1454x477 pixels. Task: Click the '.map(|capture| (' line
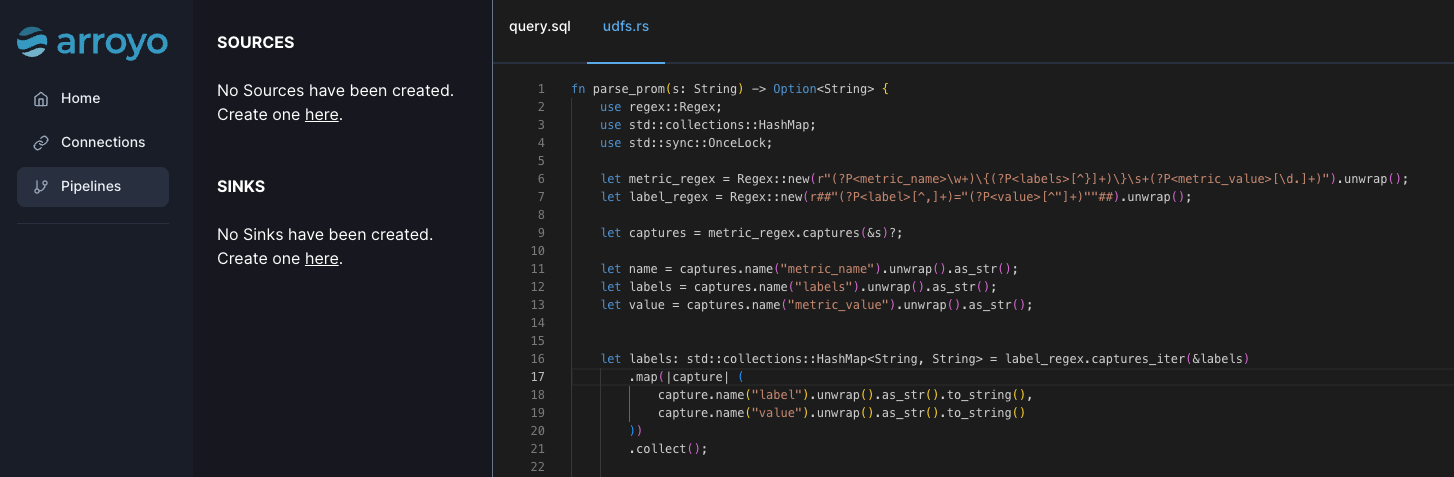tap(686, 377)
